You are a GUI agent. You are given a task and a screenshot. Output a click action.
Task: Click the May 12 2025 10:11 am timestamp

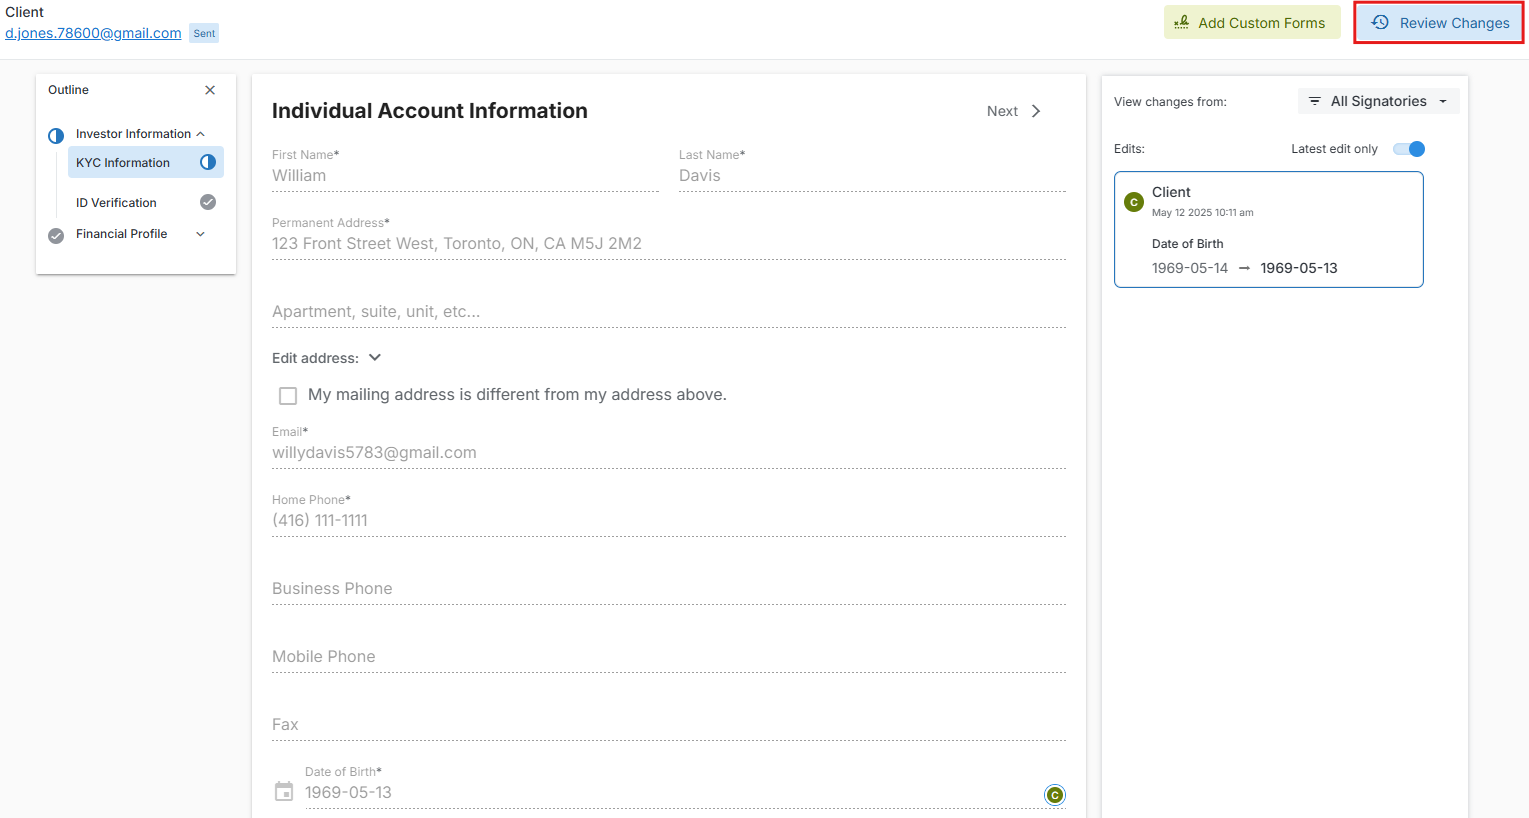coord(1202,212)
